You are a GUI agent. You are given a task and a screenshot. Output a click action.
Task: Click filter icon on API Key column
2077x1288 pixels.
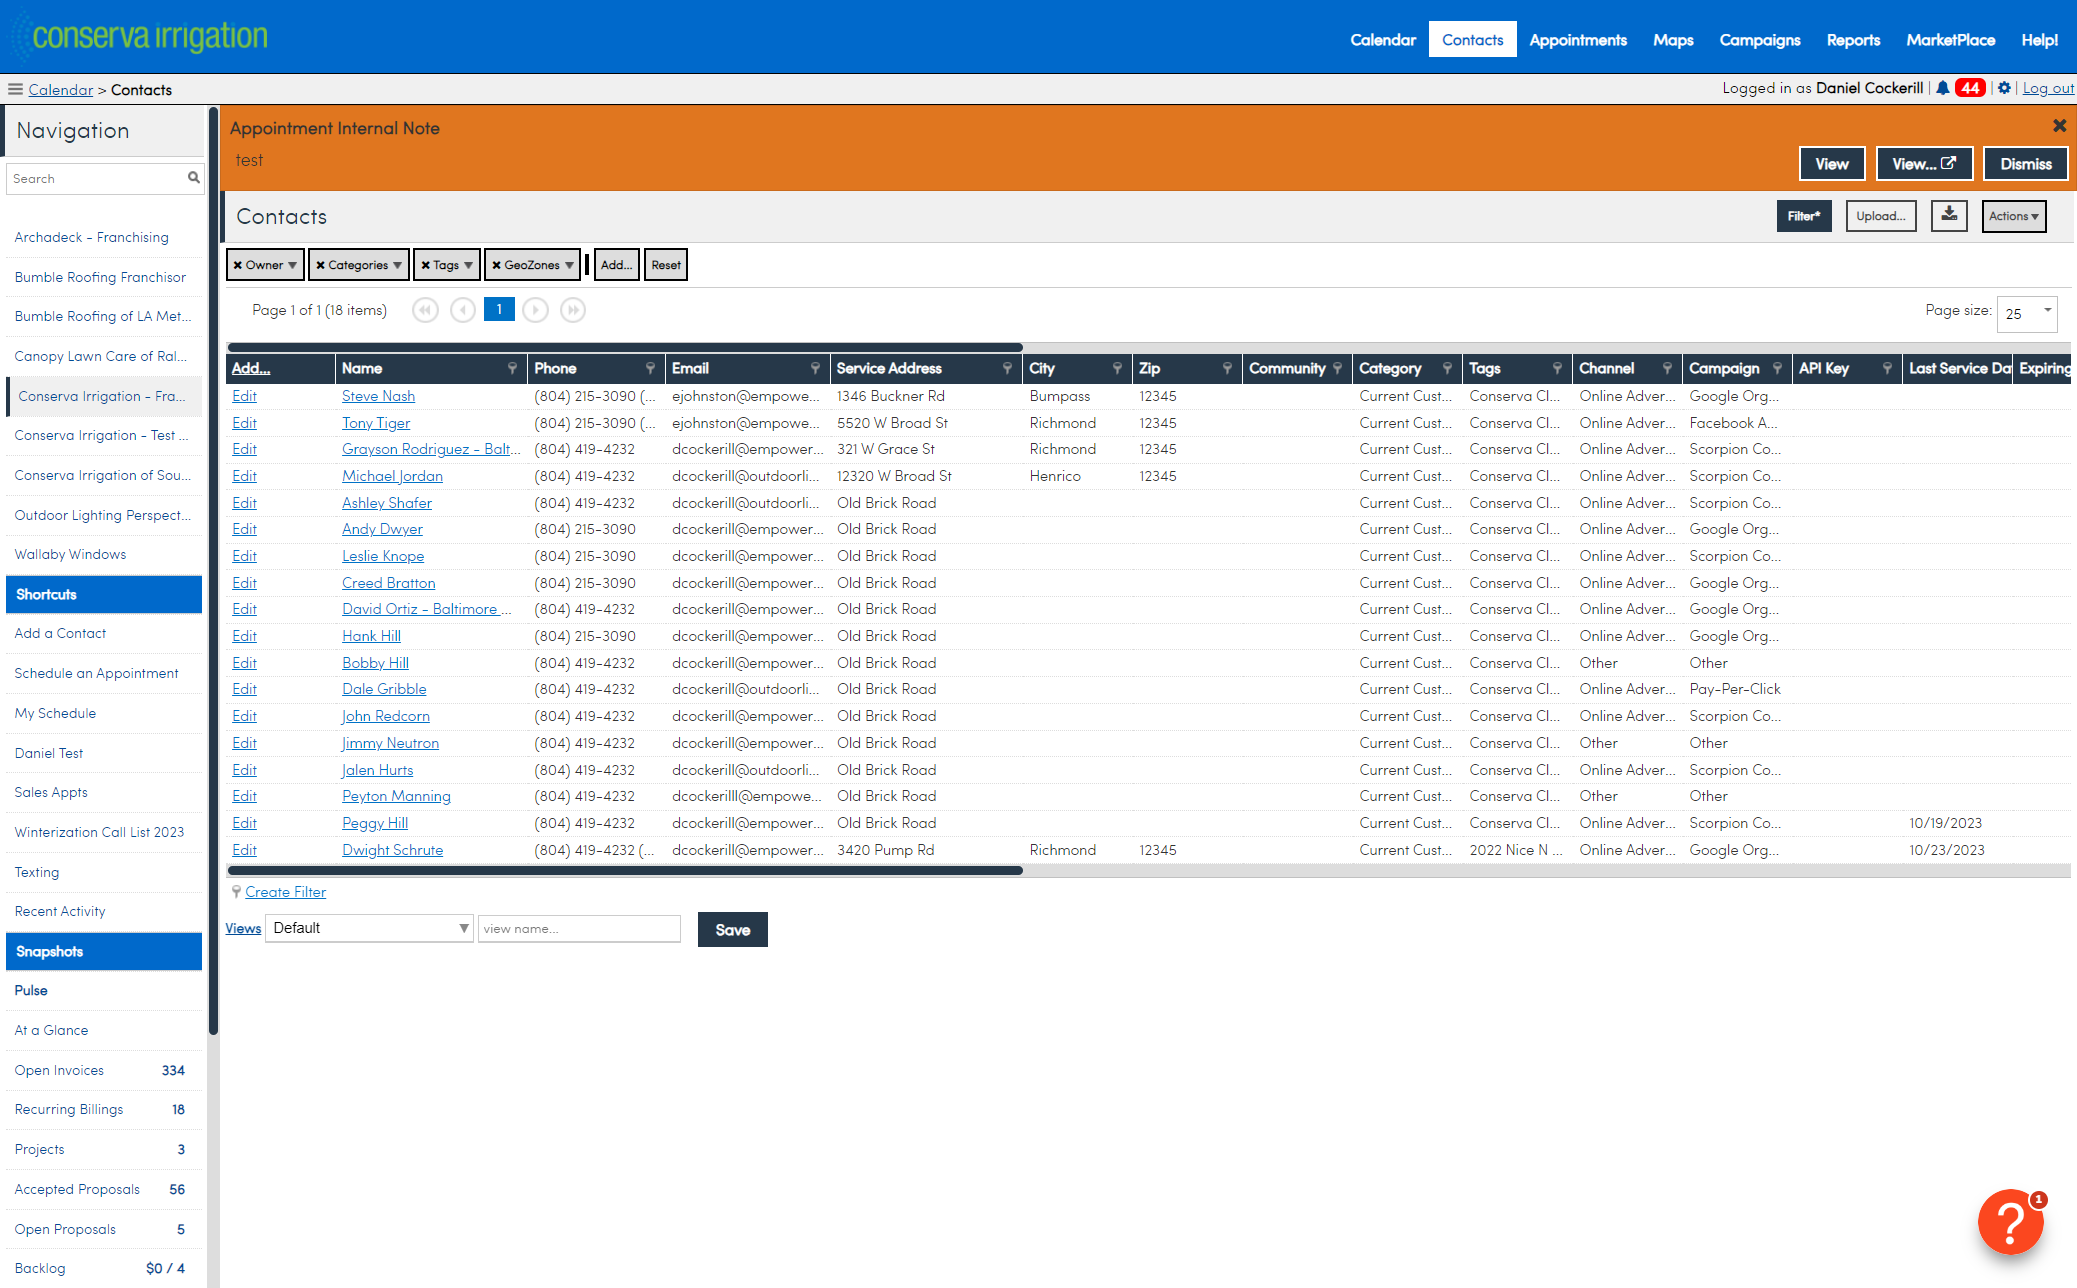(1887, 368)
